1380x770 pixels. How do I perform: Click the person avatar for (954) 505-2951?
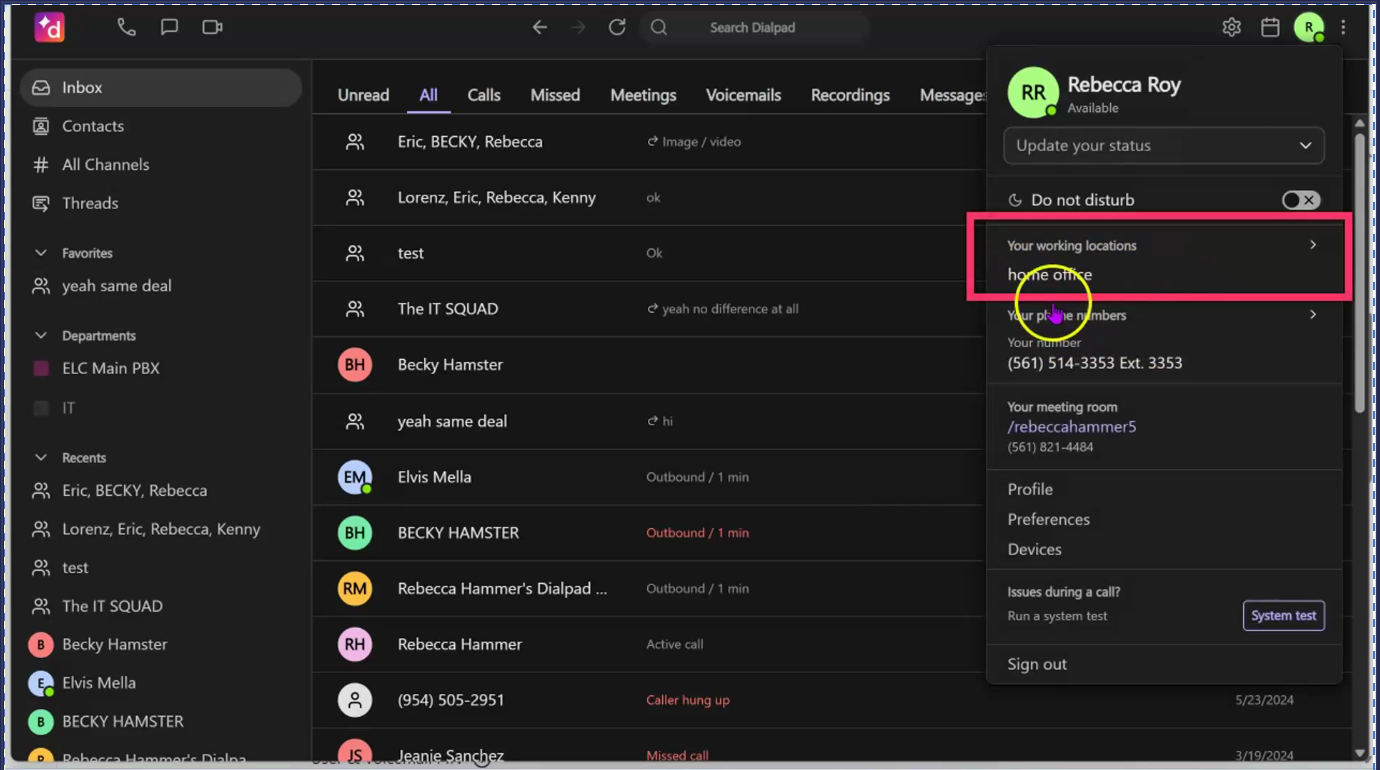355,700
